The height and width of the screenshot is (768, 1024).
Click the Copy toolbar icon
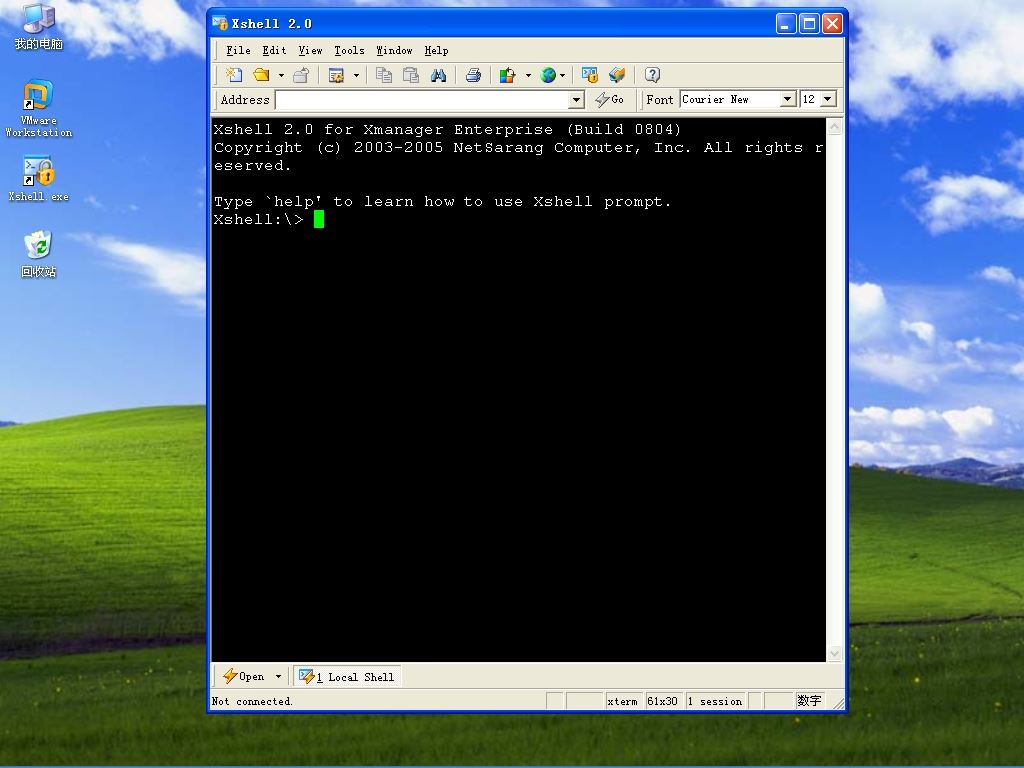384,75
